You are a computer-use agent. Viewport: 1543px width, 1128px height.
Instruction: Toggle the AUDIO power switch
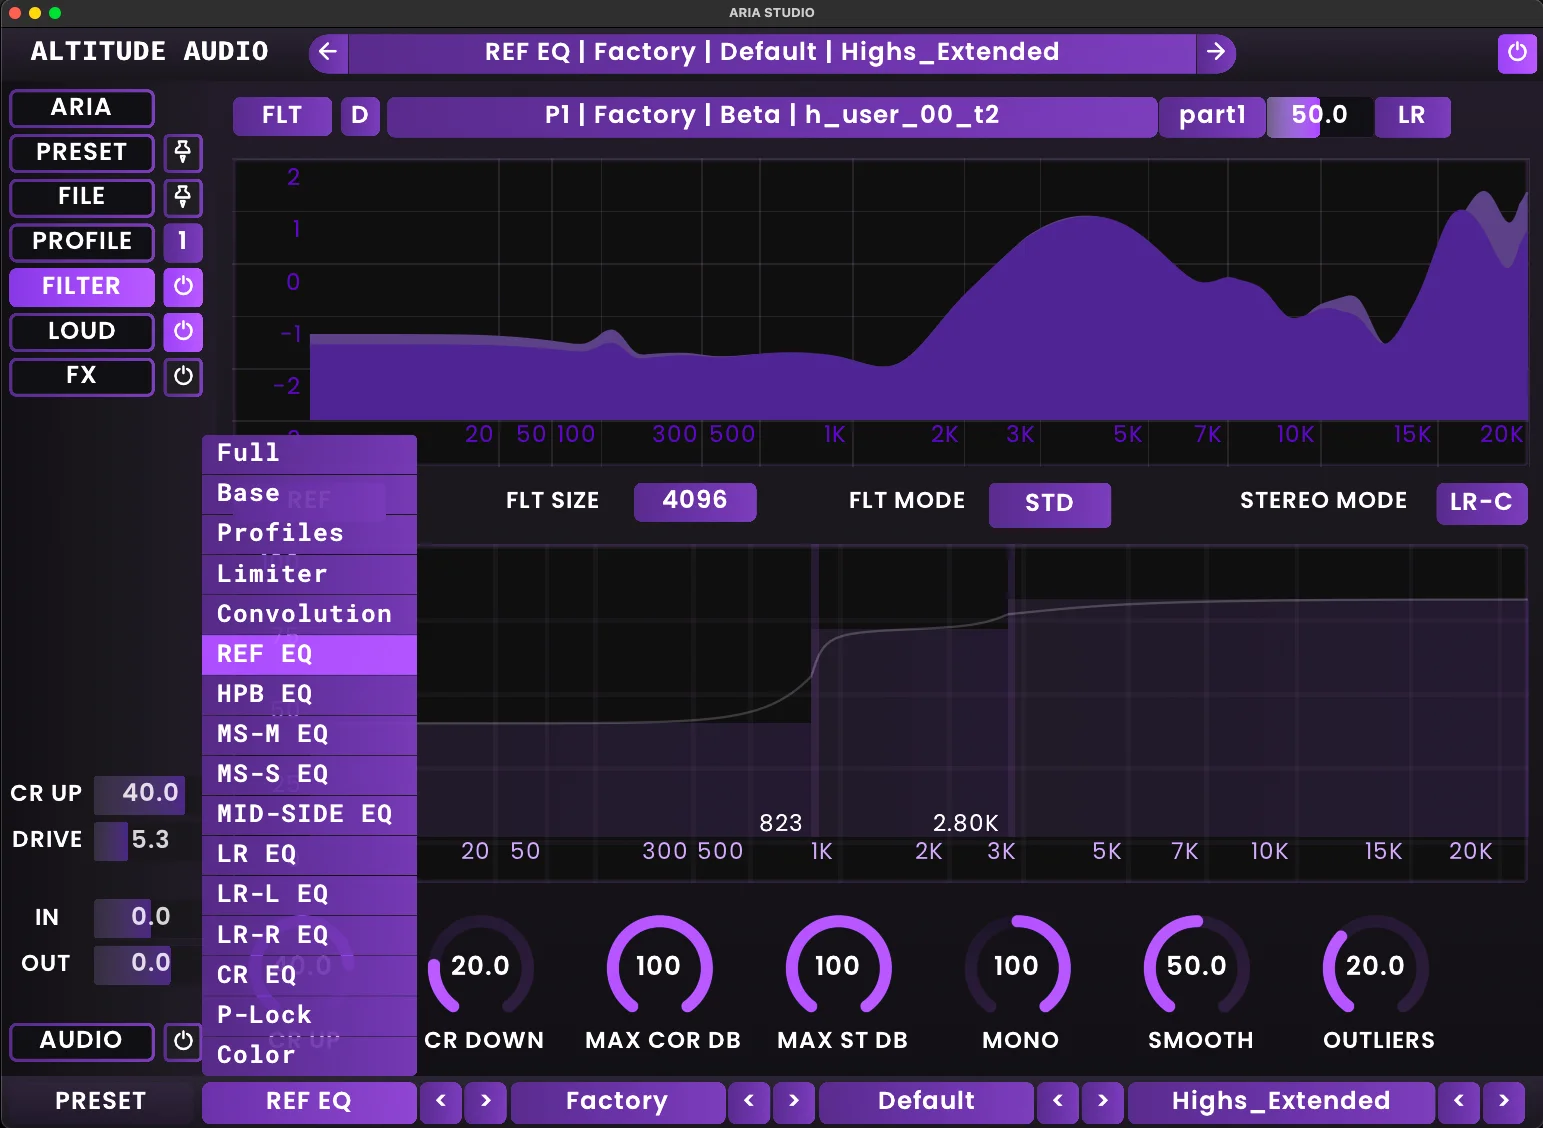click(x=183, y=1042)
